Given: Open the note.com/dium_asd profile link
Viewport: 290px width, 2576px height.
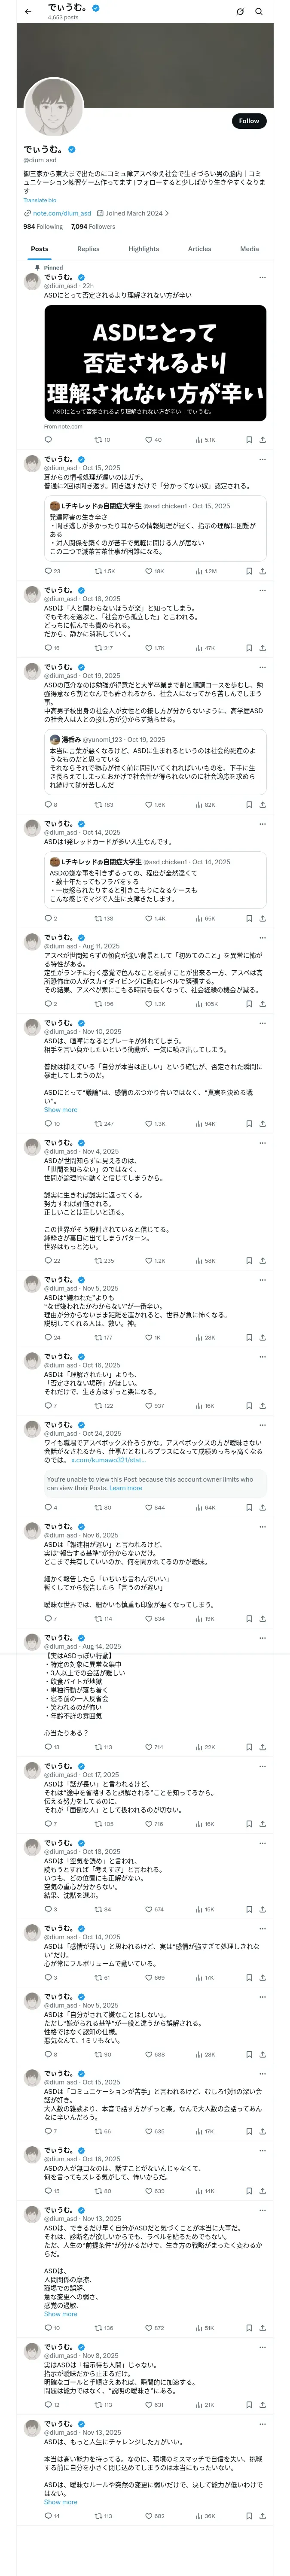Looking at the screenshot, I should [x=62, y=213].
